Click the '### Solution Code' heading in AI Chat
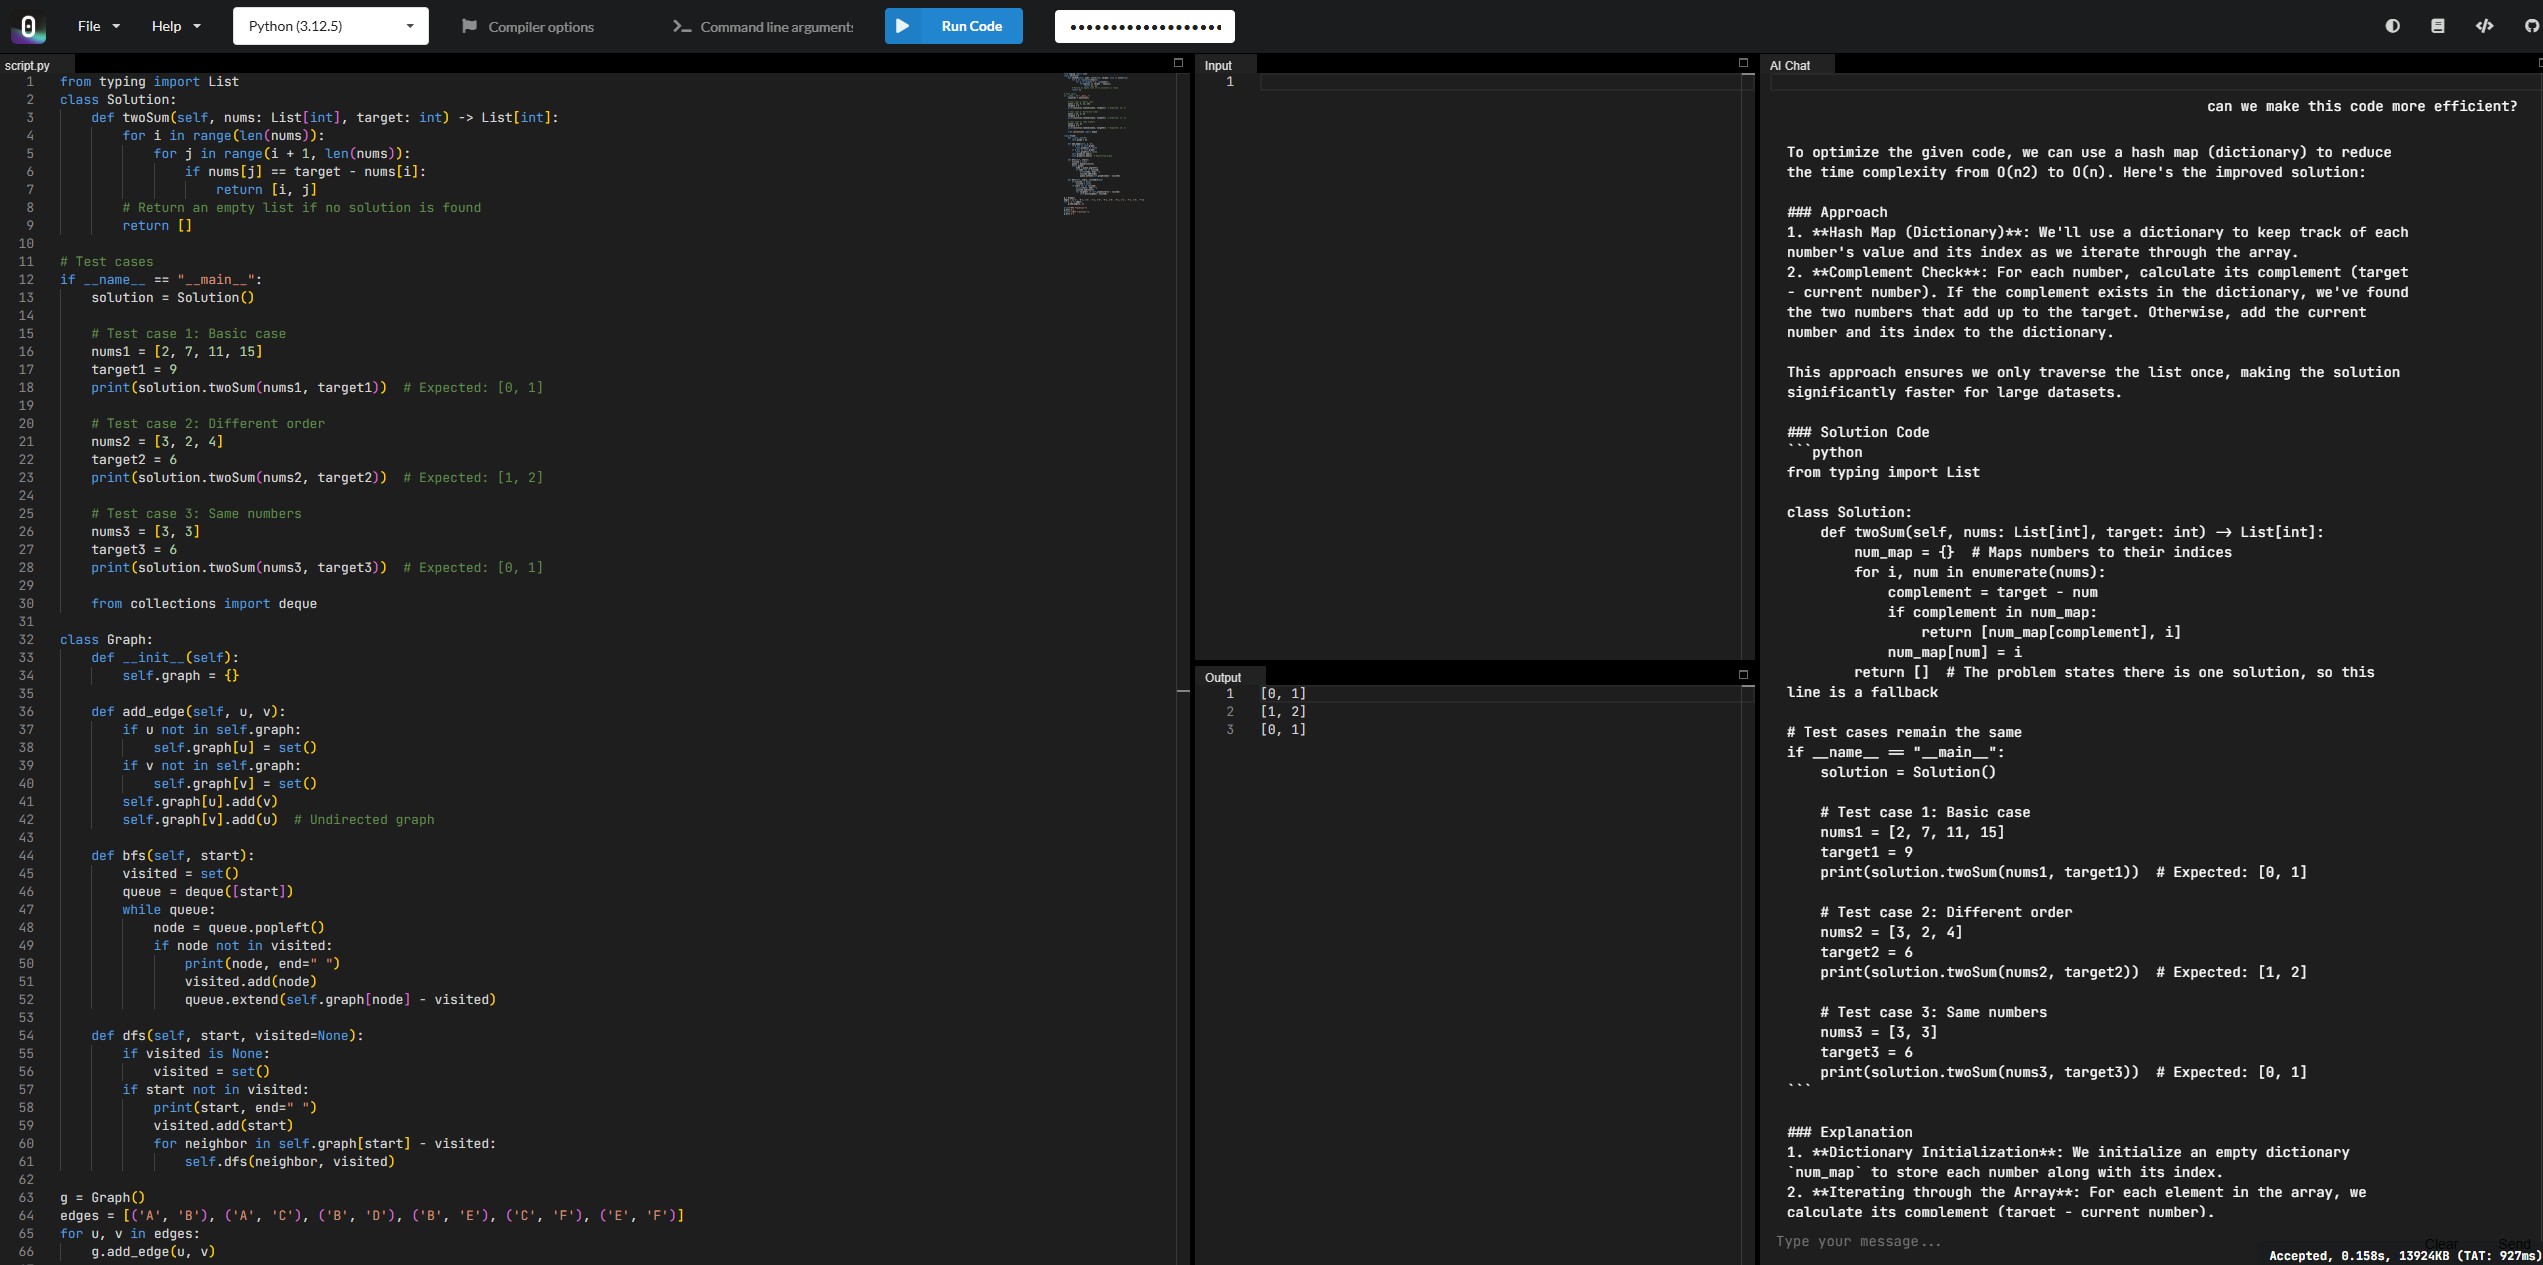The height and width of the screenshot is (1265, 2543). [1858, 432]
